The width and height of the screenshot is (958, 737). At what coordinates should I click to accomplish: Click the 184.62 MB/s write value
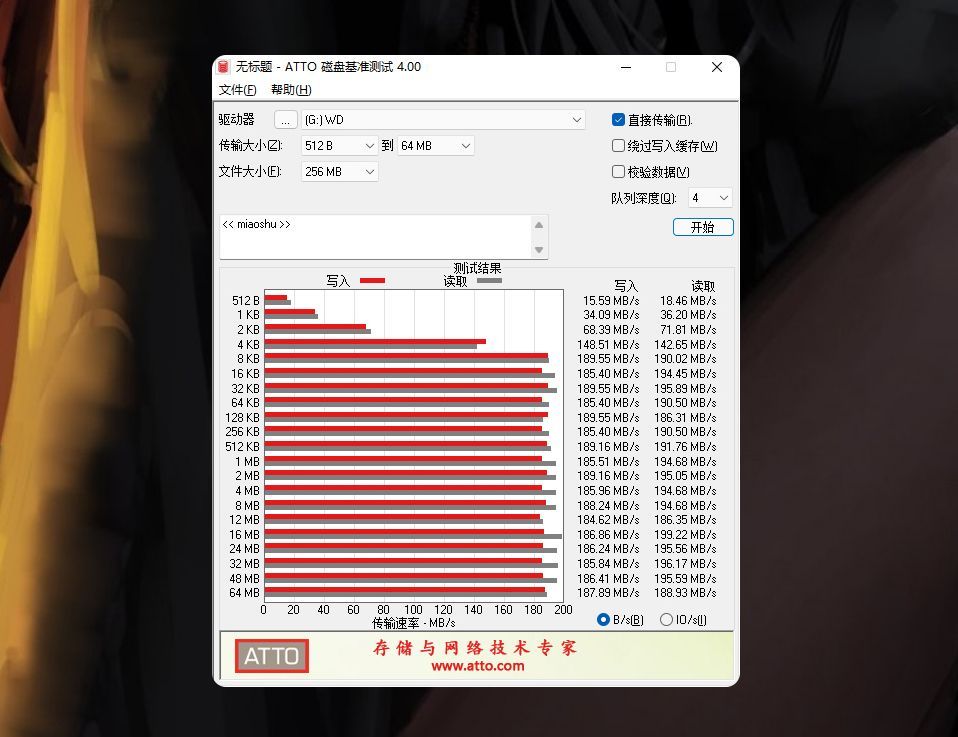click(608, 519)
